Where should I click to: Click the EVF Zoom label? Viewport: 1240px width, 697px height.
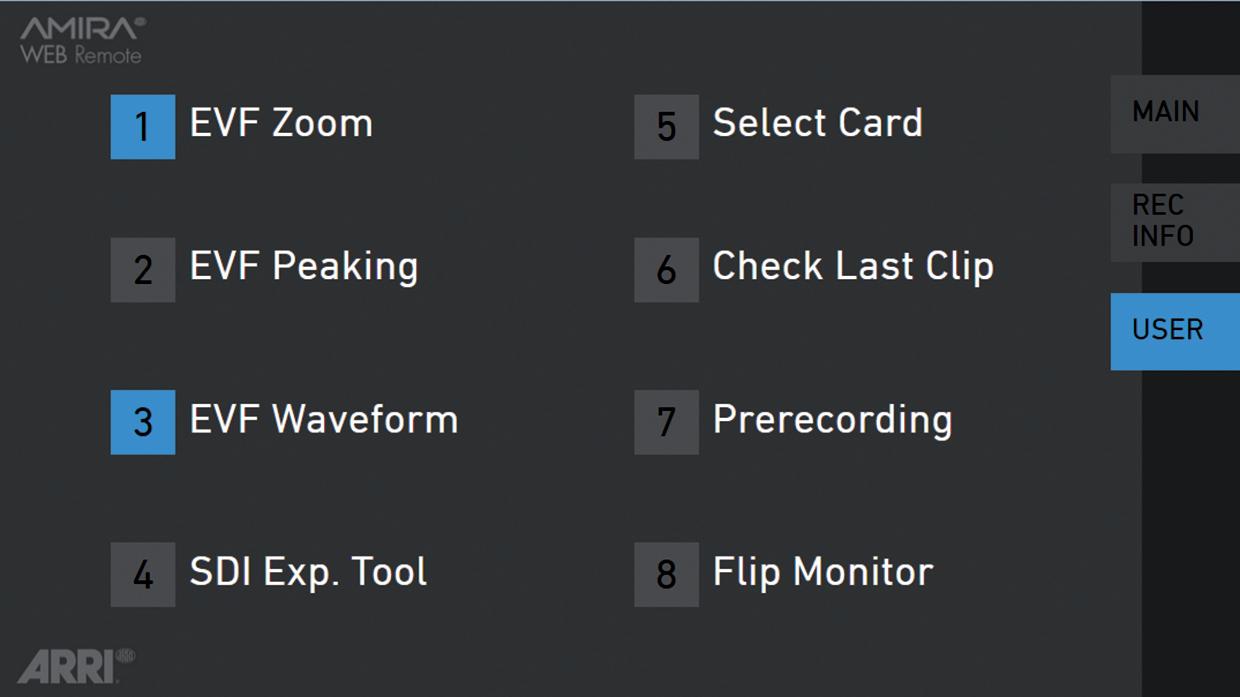pyautogui.click(x=281, y=123)
